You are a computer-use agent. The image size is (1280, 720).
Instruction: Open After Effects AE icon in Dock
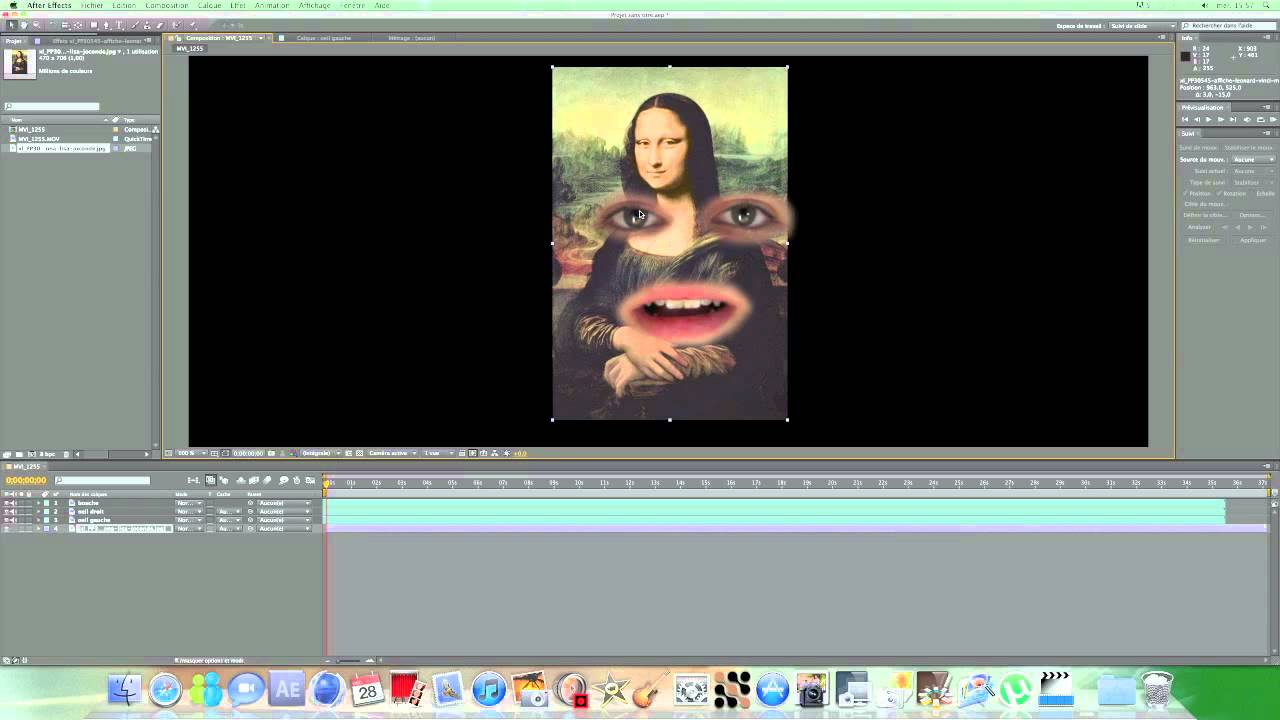(287, 690)
